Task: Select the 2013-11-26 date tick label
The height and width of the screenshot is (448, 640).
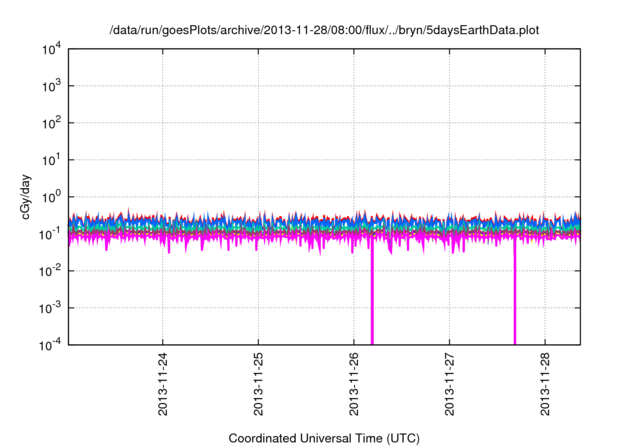Action: point(354,385)
